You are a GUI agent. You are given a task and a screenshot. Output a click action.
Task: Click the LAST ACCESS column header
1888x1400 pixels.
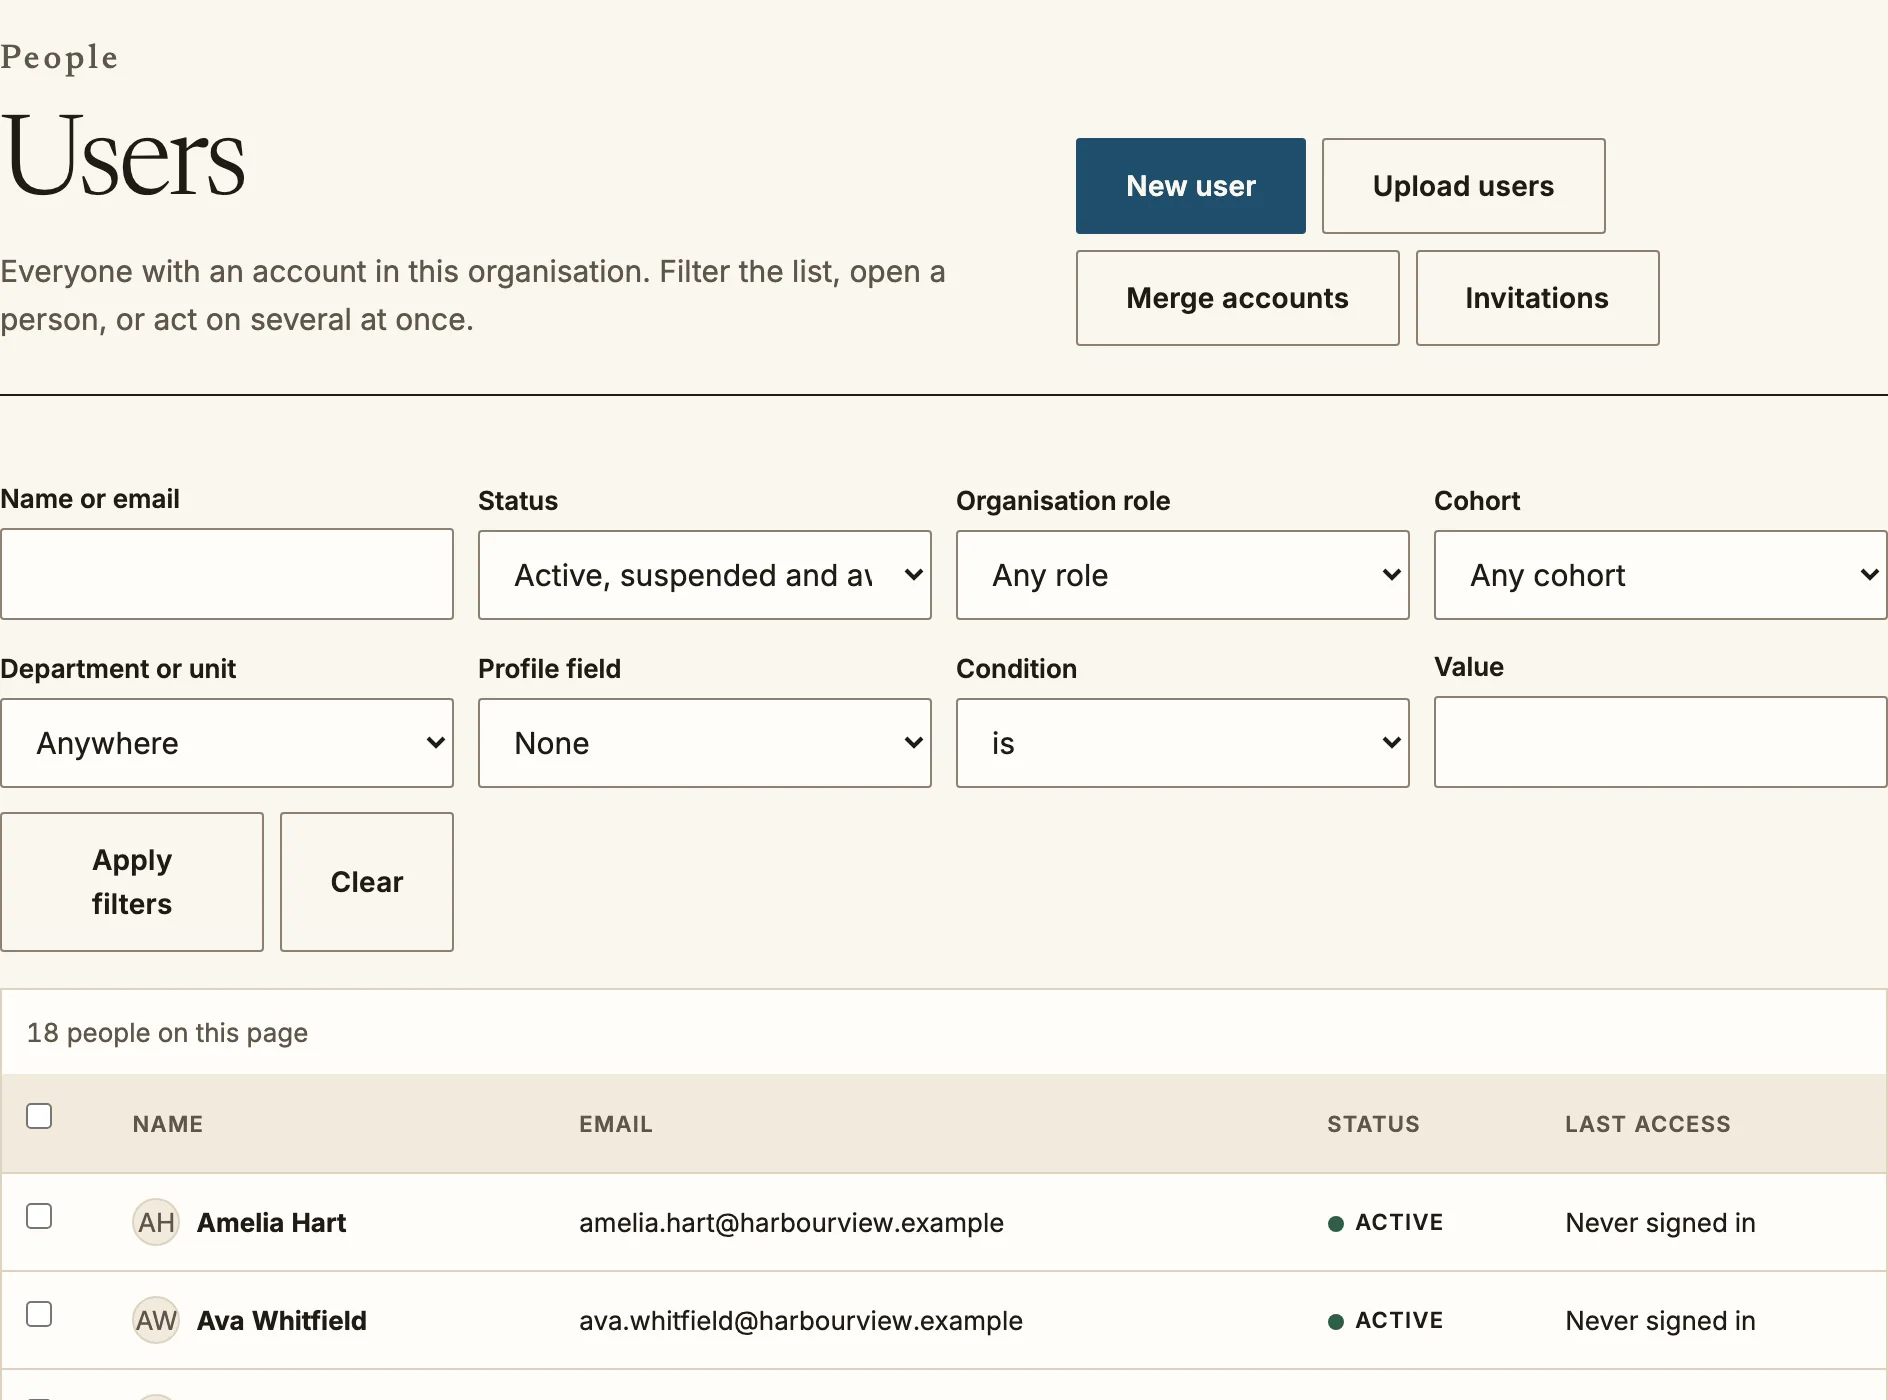tap(1648, 1124)
